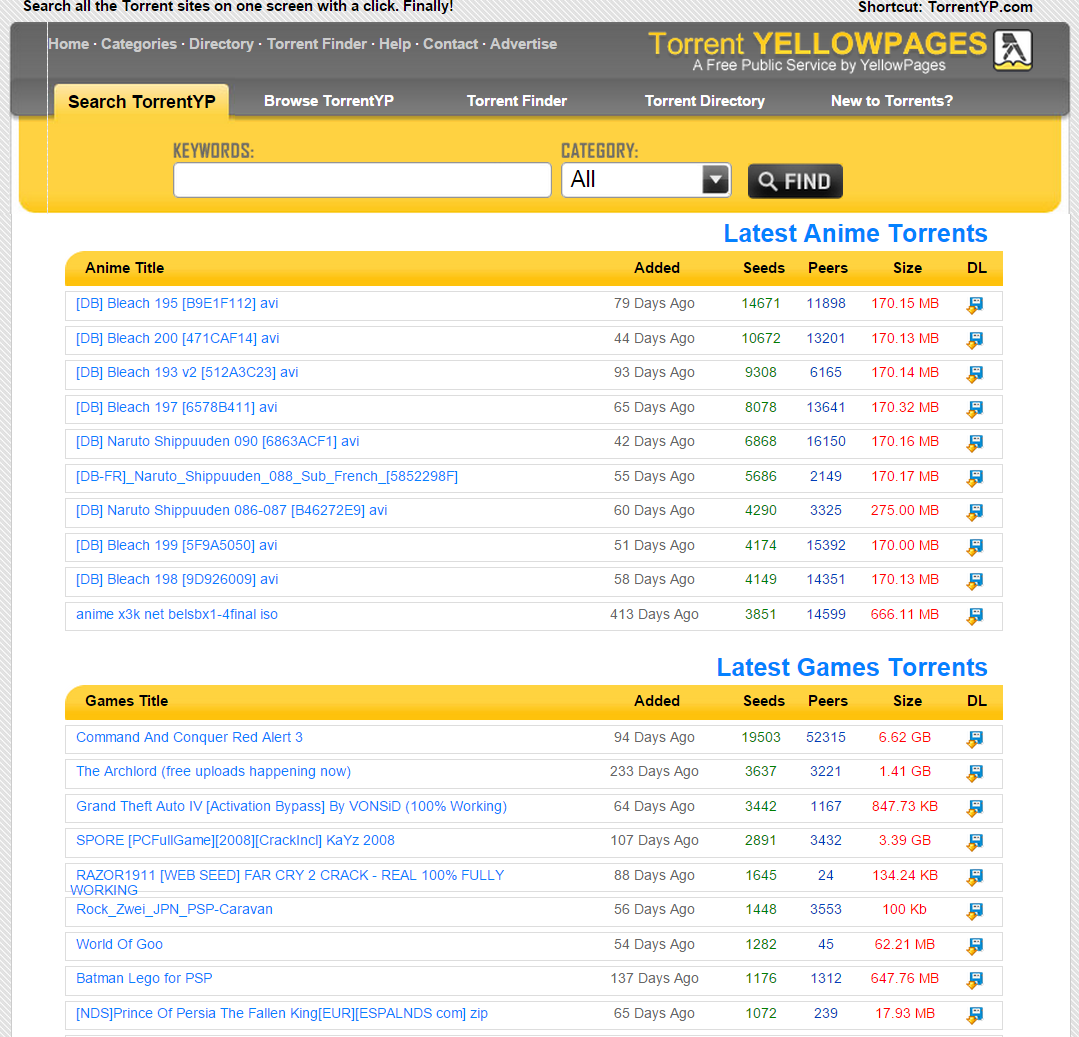Open Command And Conquer Red Alert 3 link
1079x1037 pixels.
[189, 738]
